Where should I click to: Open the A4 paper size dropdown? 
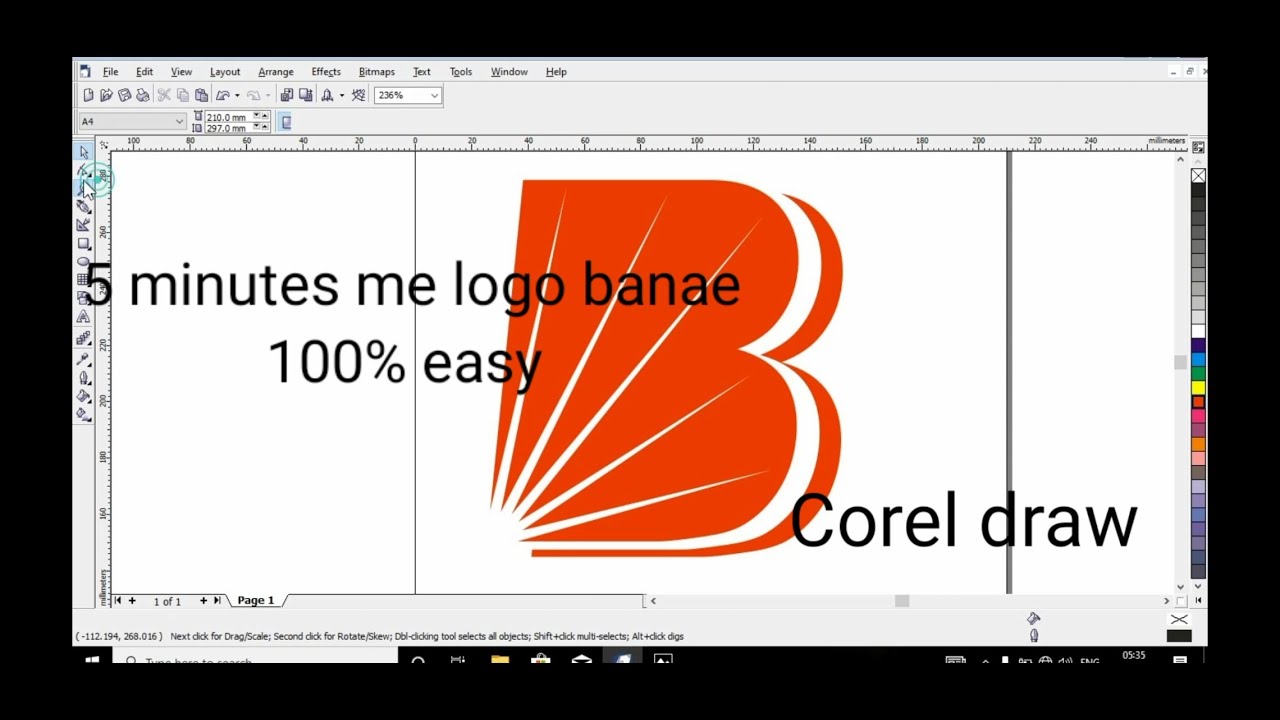pyautogui.click(x=179, y=122)
